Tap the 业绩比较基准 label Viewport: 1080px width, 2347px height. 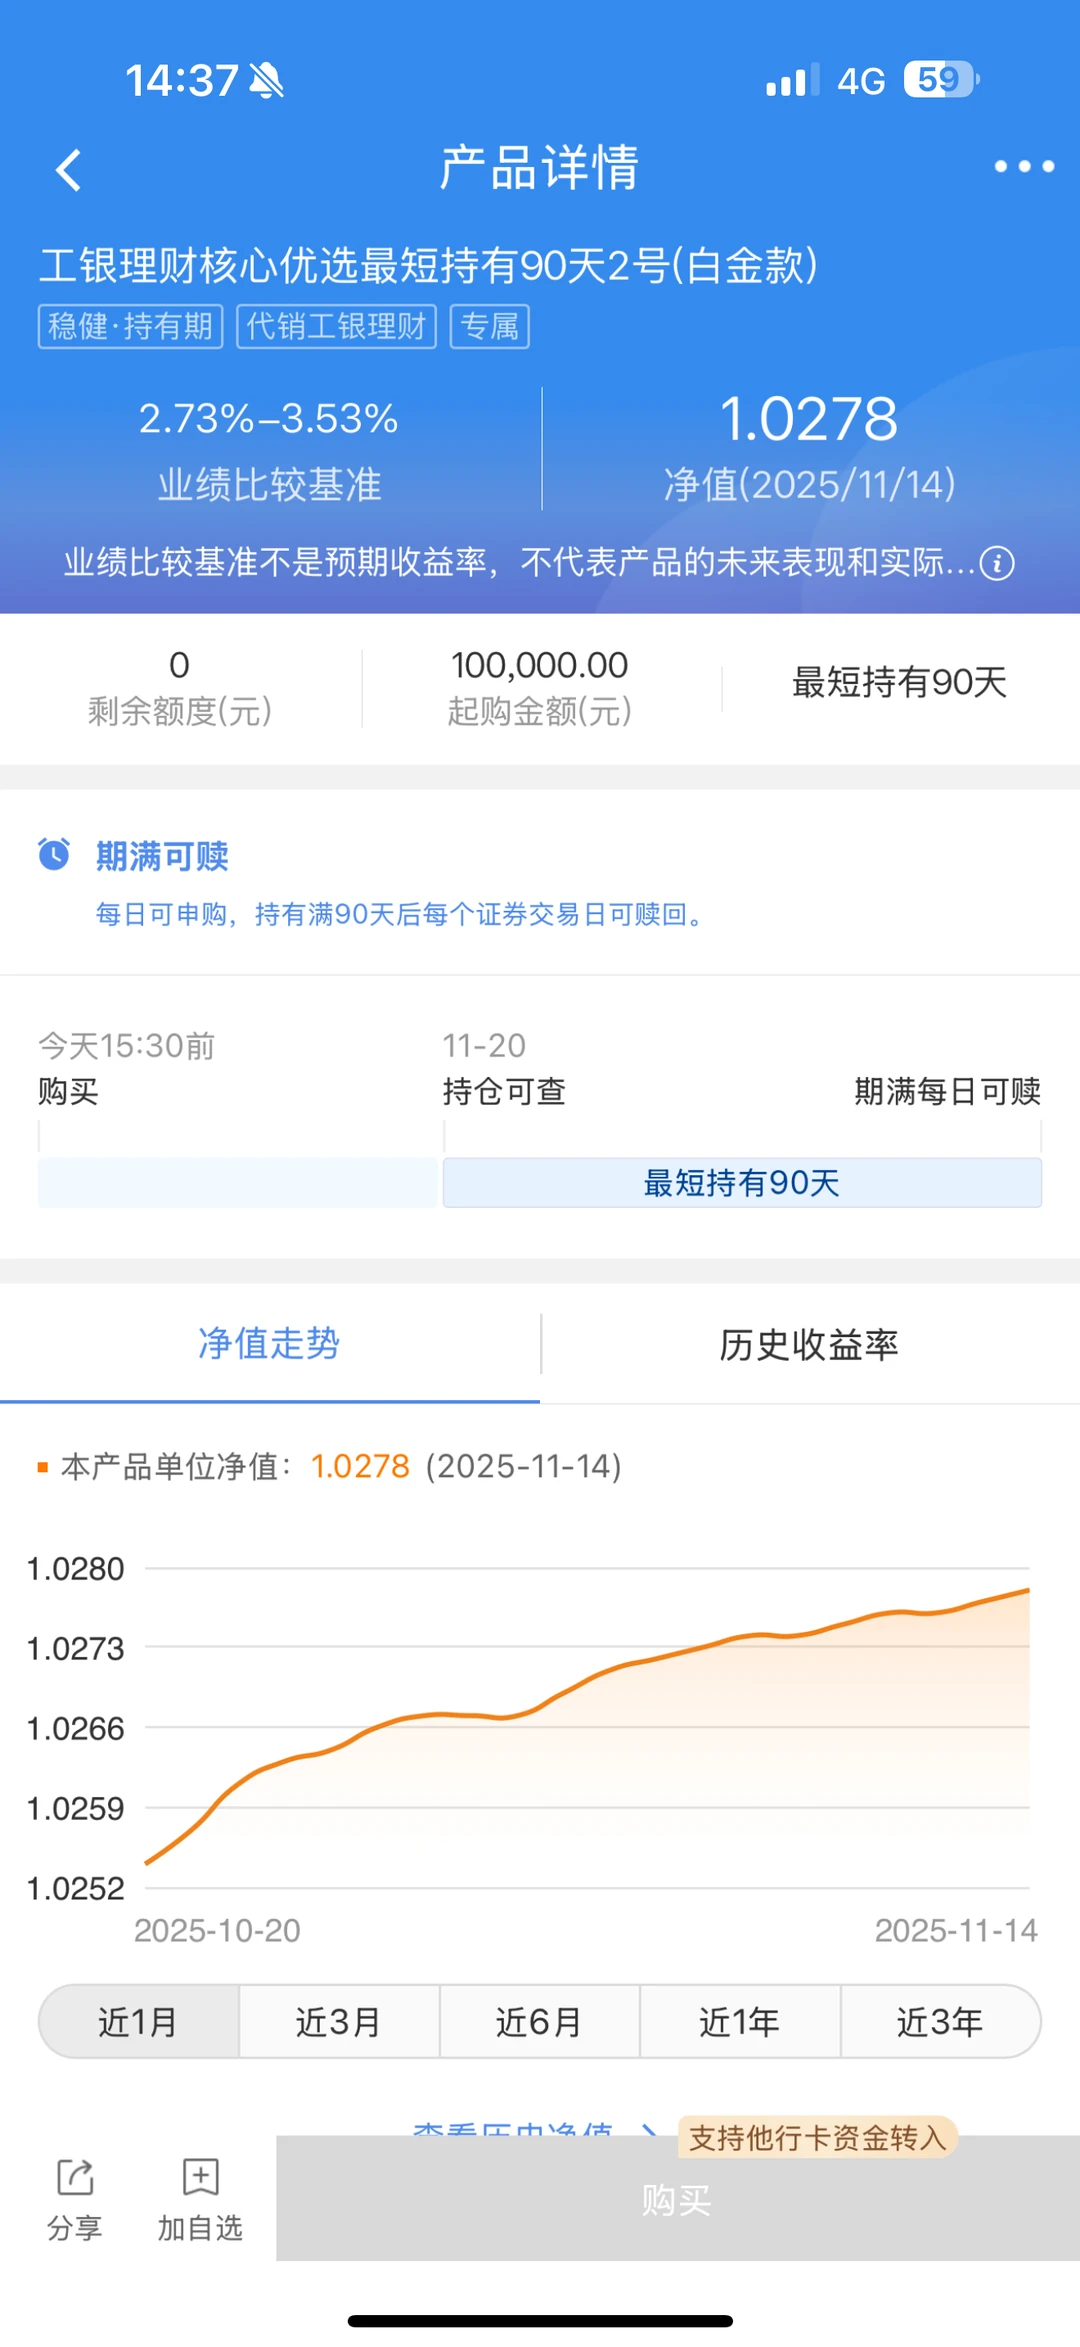[x=269, y=485]
